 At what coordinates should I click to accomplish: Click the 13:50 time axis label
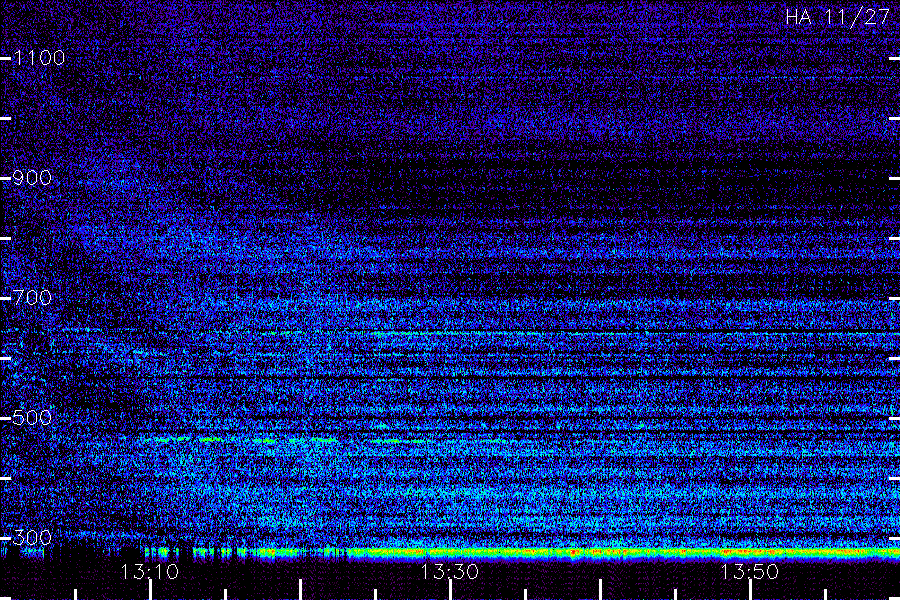tap(749, 572)
